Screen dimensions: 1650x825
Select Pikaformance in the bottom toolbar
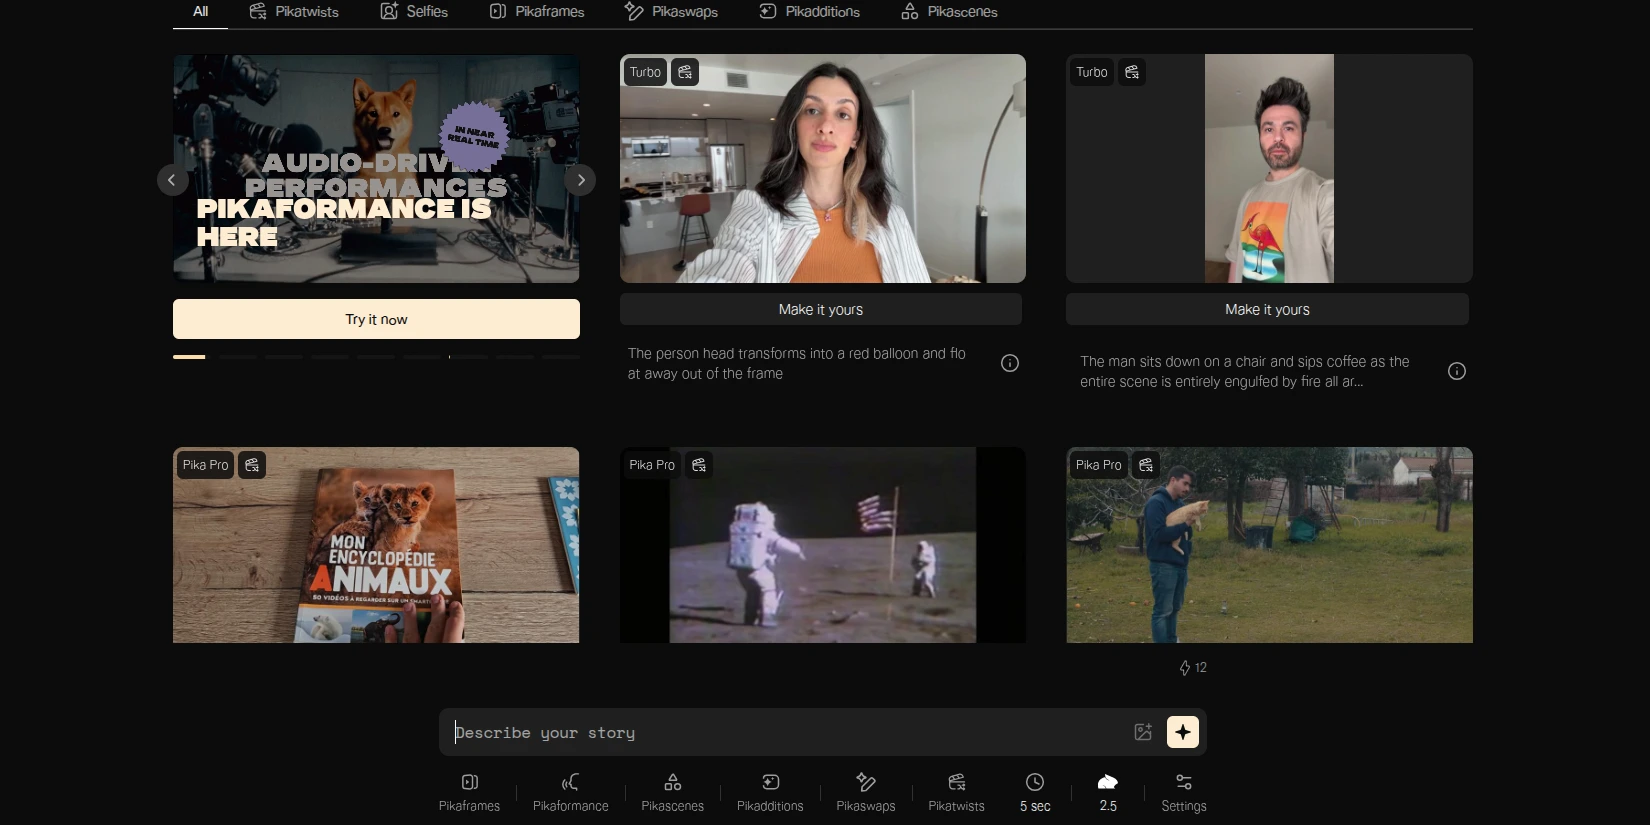click(x=570, y=792)
